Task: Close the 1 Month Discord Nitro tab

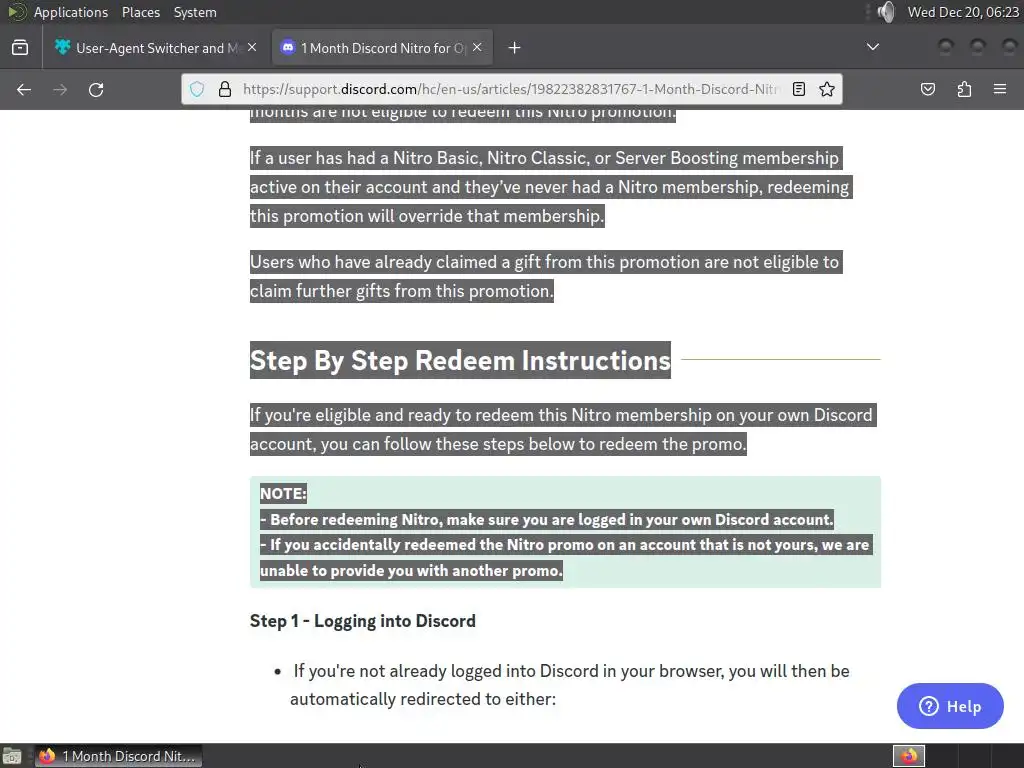Action: coord(477,47)
